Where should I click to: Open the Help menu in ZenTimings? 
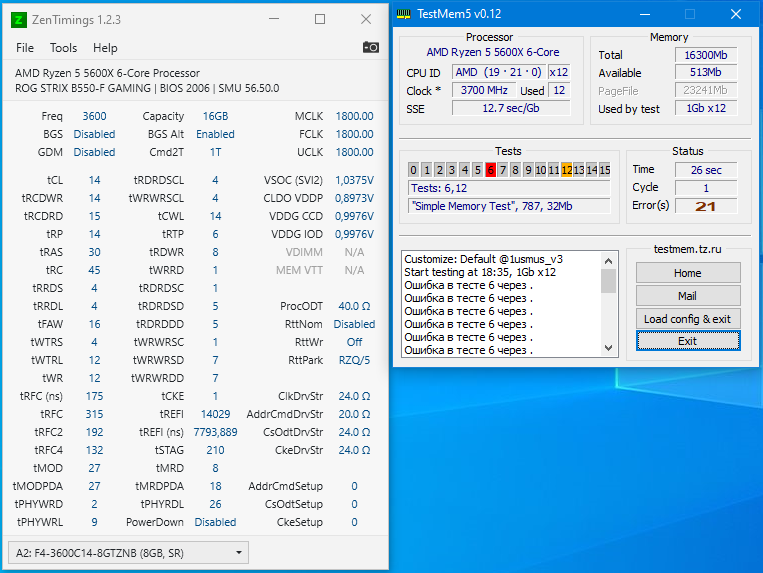tap(105, 48)
